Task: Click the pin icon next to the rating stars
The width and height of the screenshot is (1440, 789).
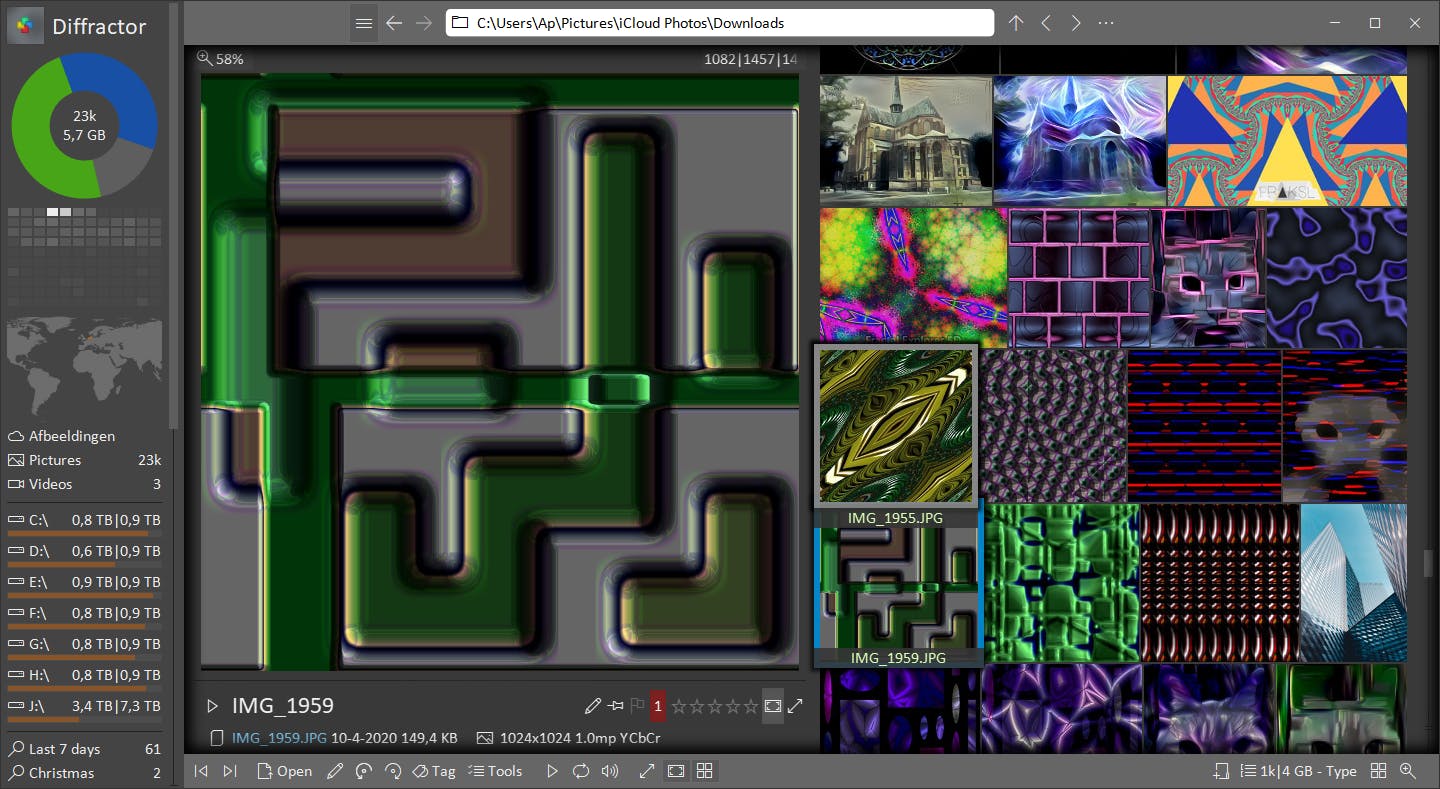Action: point(615,706)
